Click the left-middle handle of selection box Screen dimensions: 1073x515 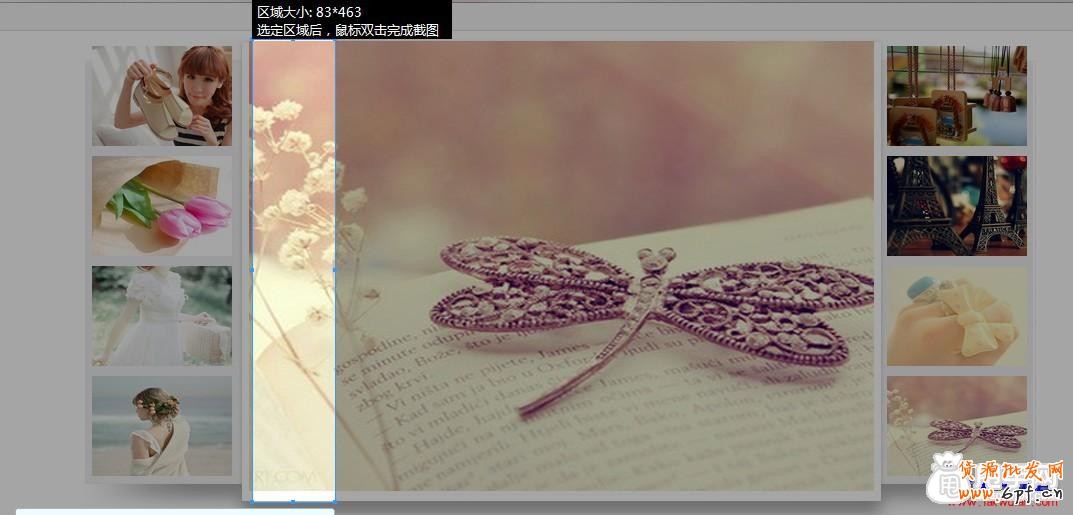click(x=252, y=270)
